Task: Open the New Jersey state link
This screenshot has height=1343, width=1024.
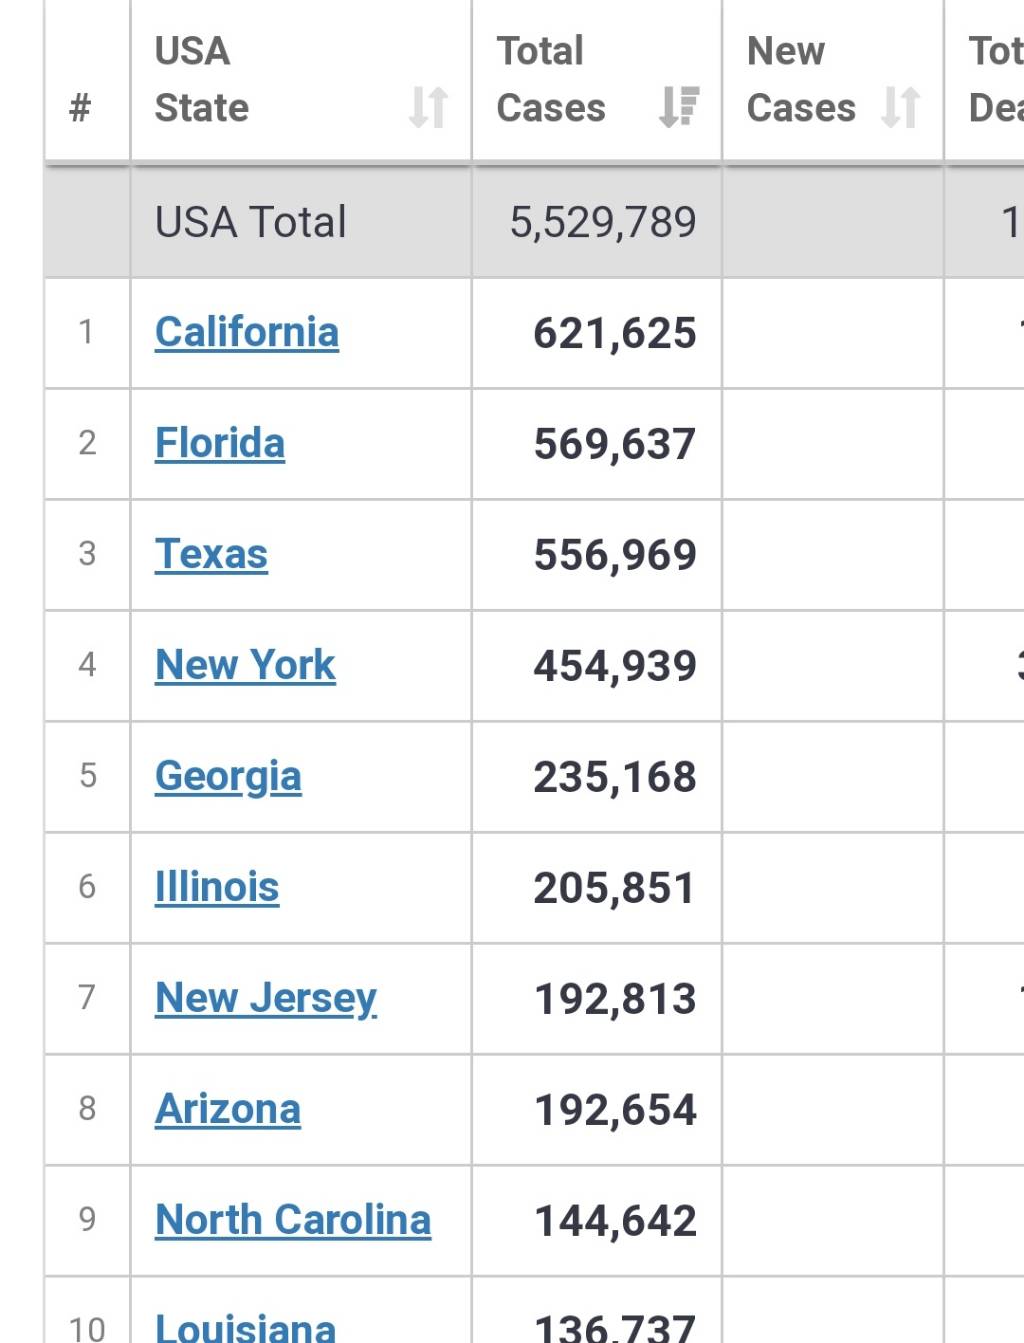Action: point(266,998)
